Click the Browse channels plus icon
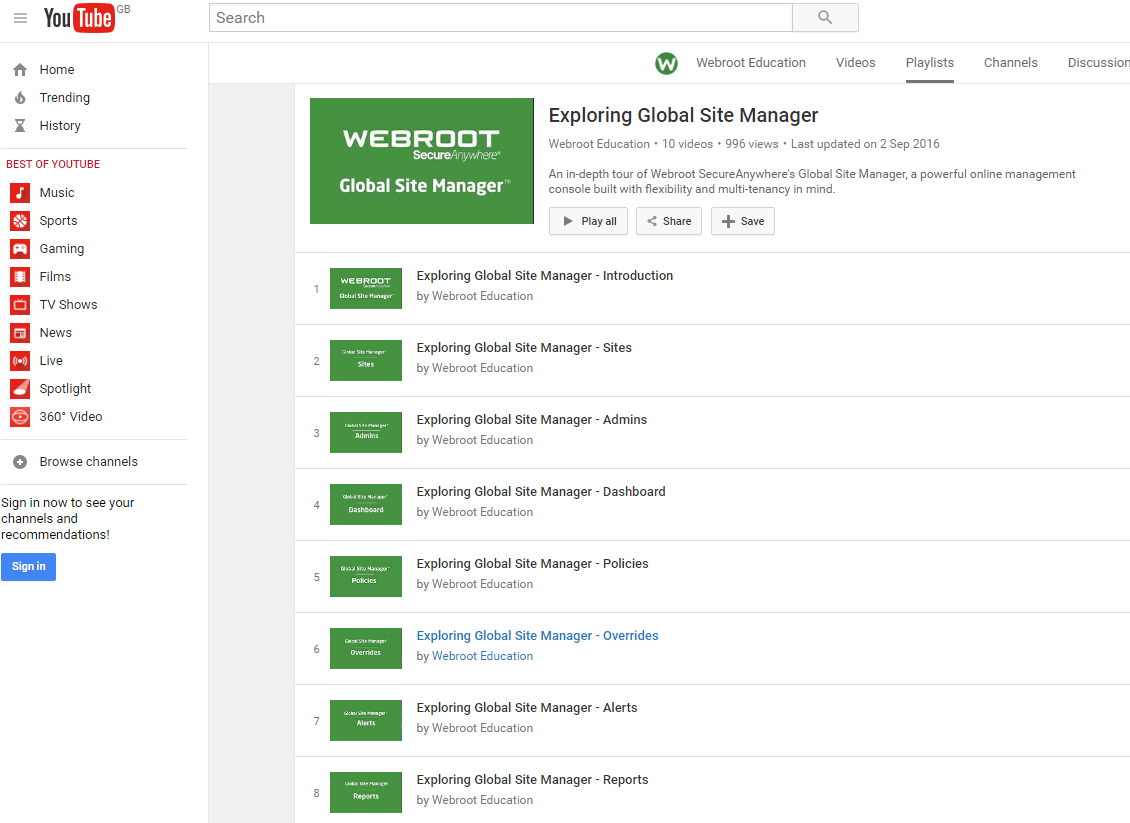Viewport: 1130px width, 823px height. coord(20,462)
